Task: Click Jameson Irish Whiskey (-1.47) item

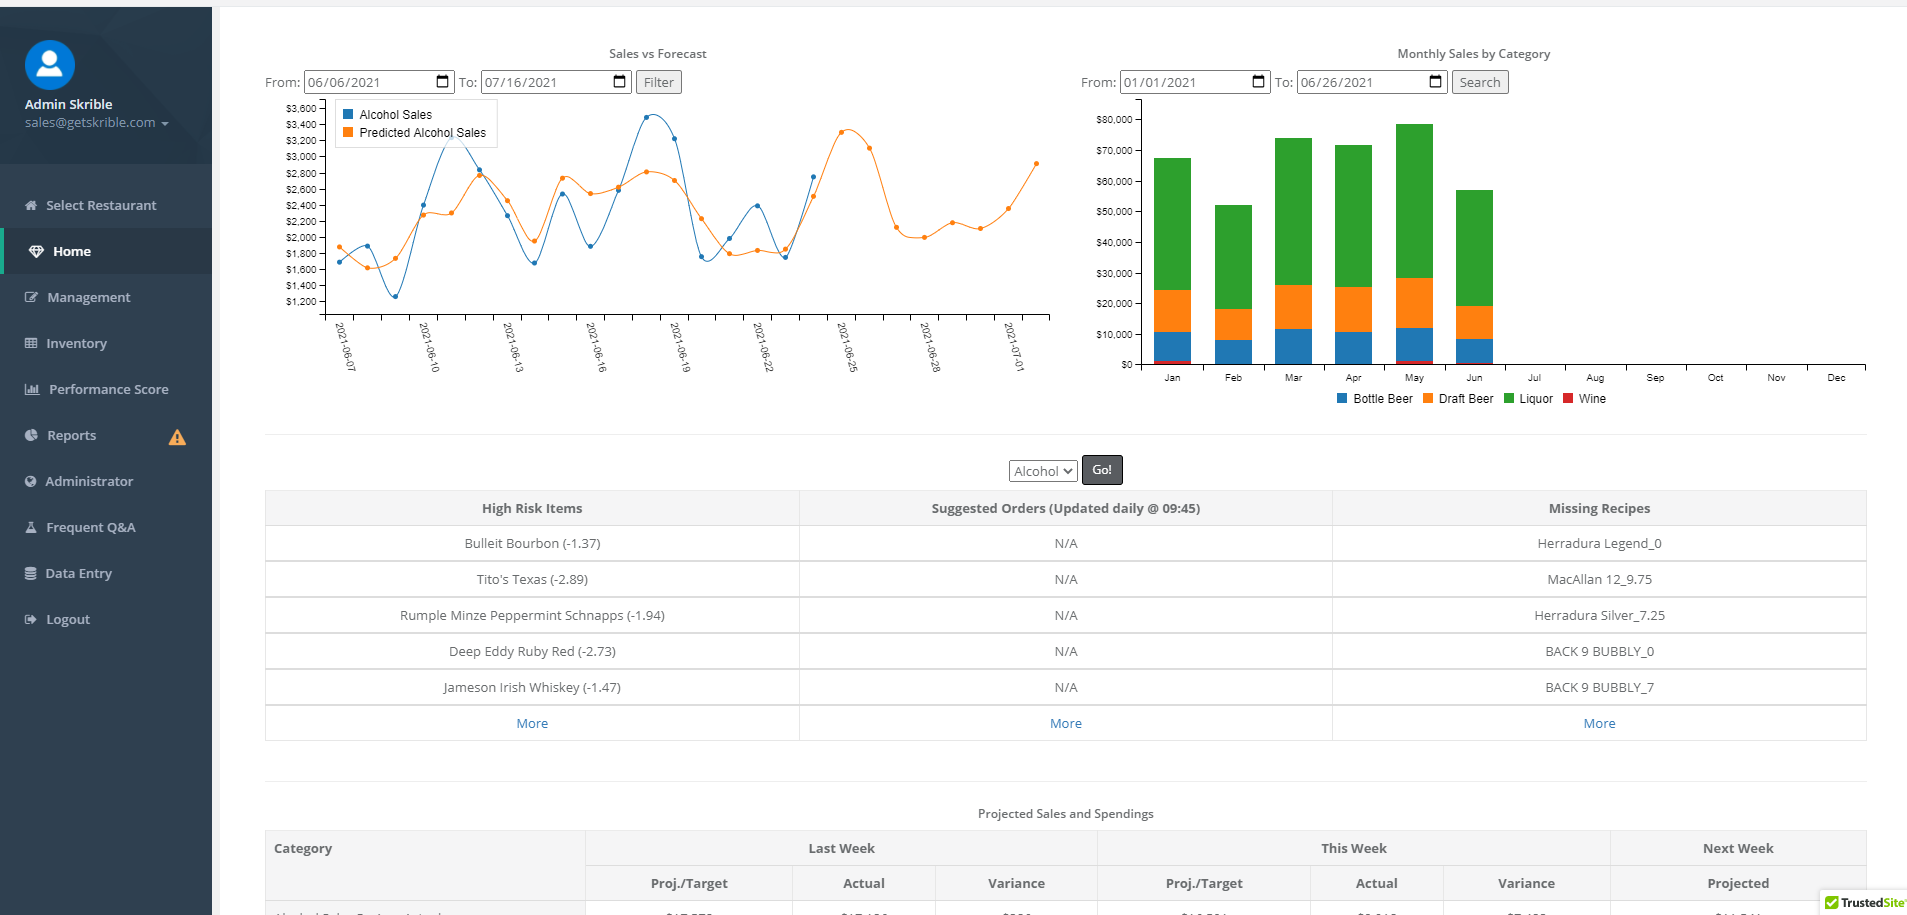Action: [x=532, y=687]
